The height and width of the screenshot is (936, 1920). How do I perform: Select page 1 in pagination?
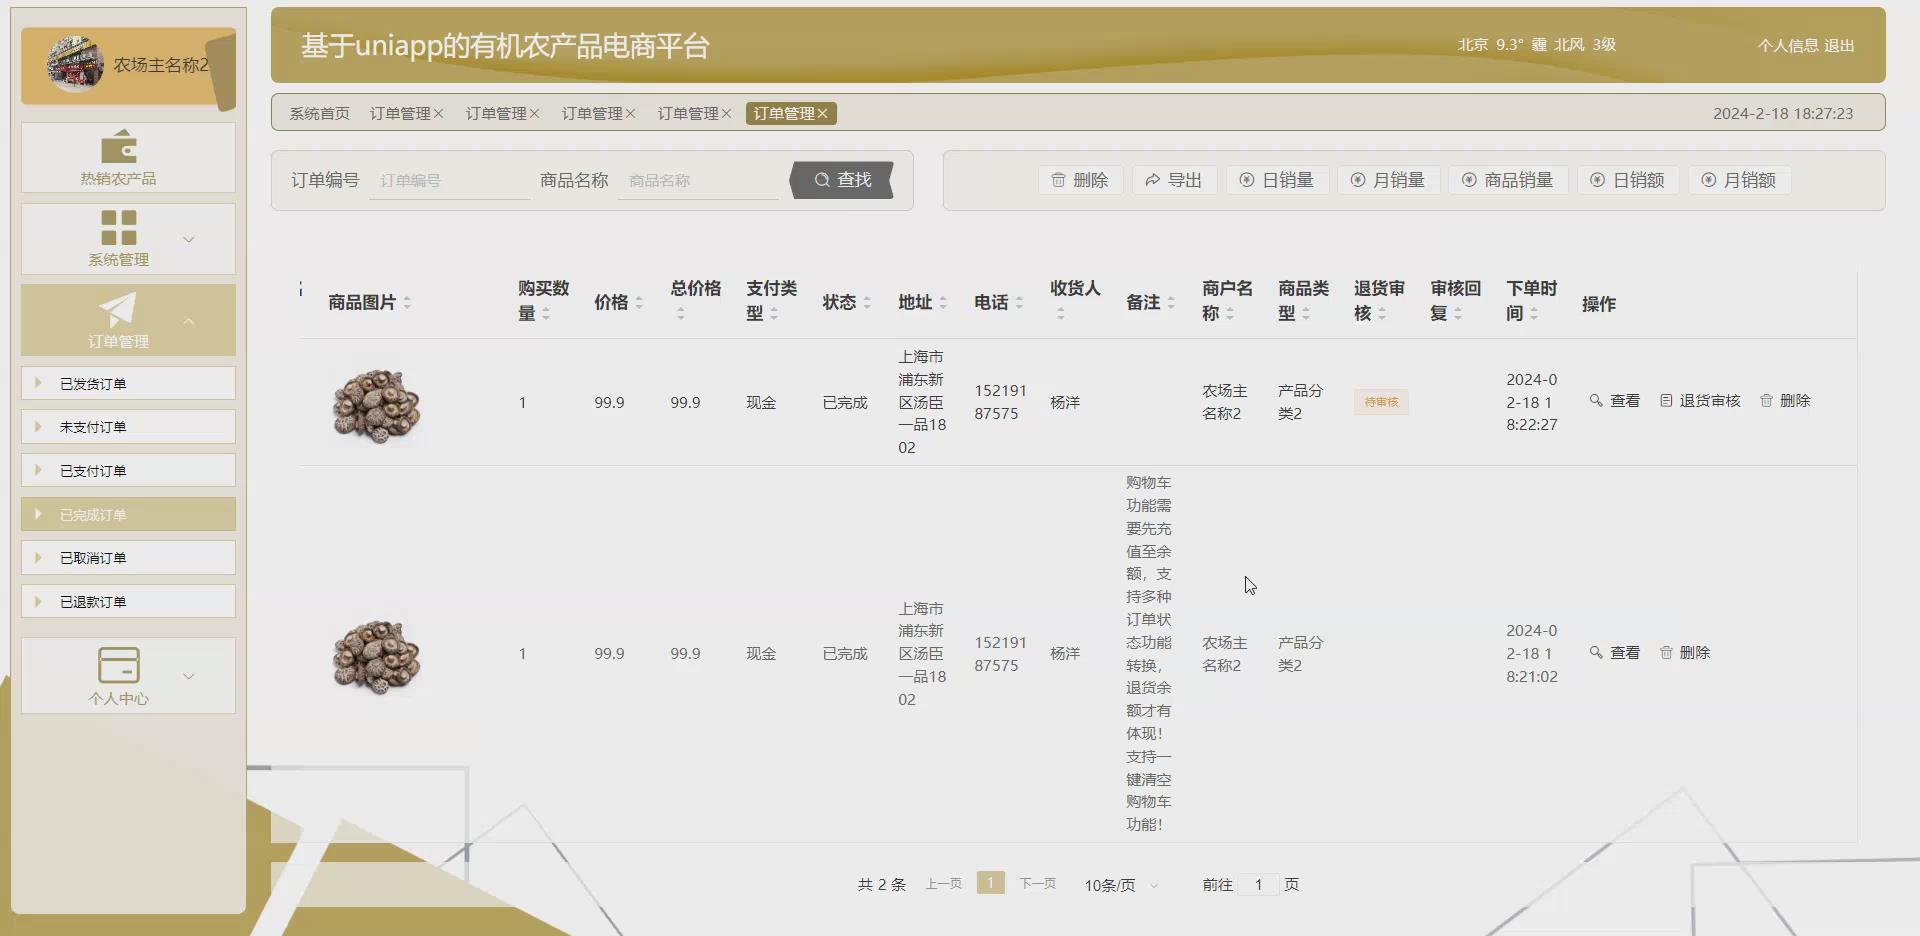(x=990, y=883)
